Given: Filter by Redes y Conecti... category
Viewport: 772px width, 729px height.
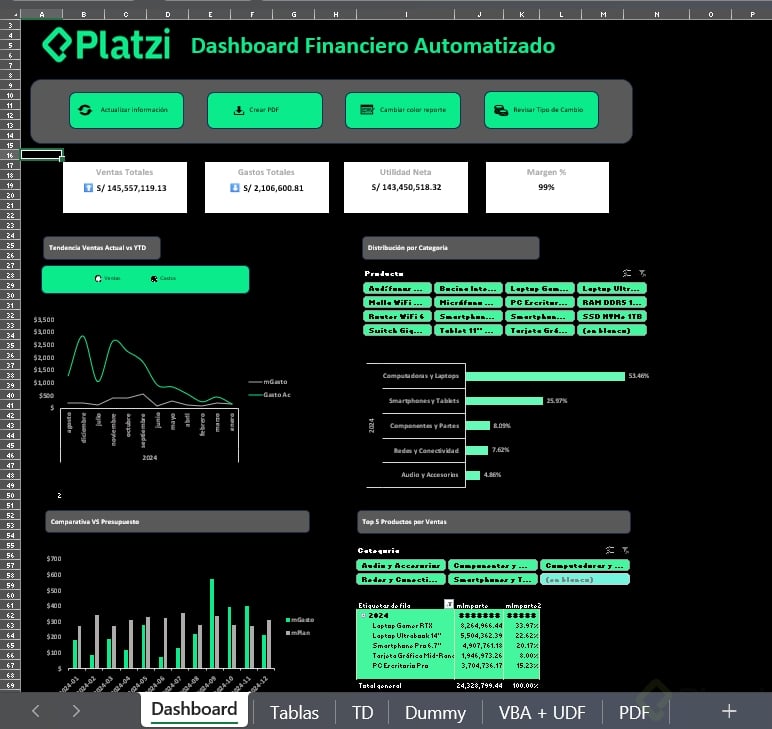Looking at the screenshot, I should pos(401,579).
